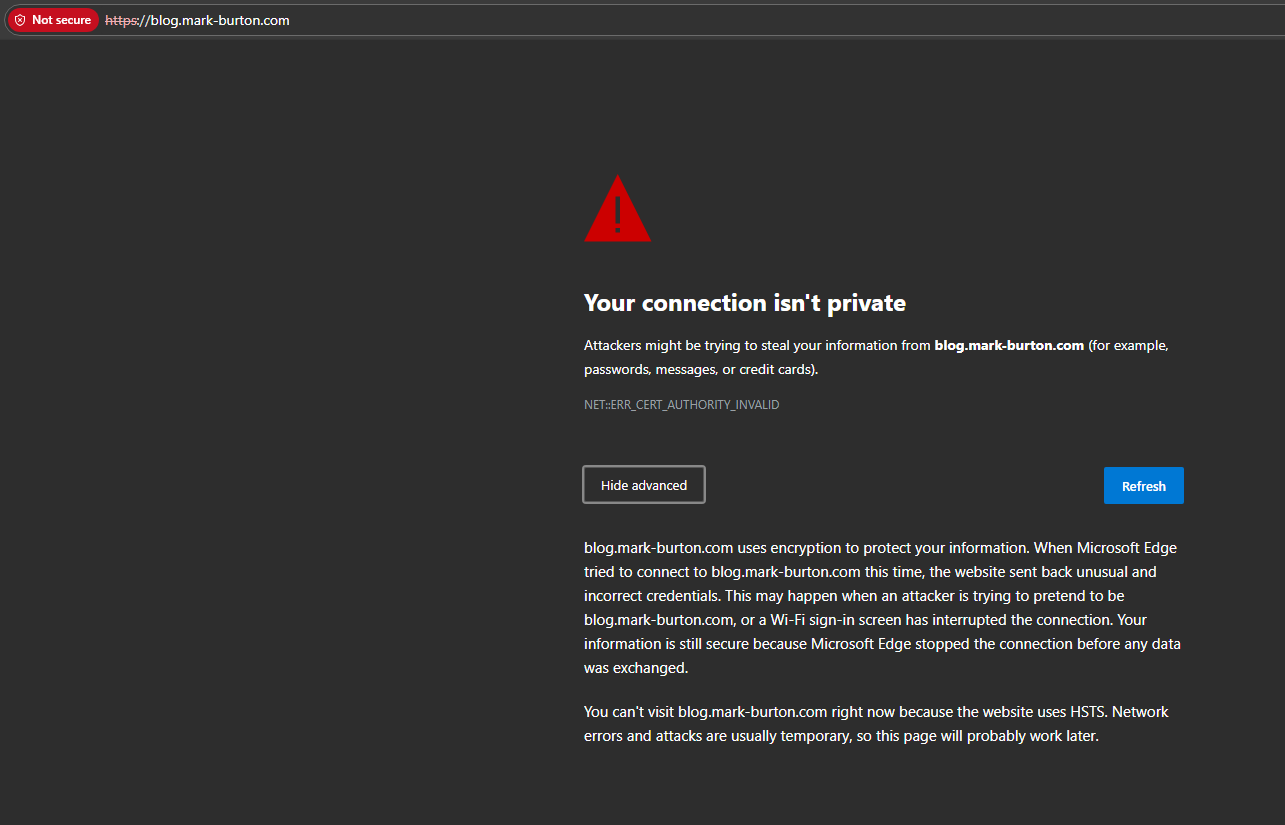Click the Refresh button label text

[x=1143, y=485]
